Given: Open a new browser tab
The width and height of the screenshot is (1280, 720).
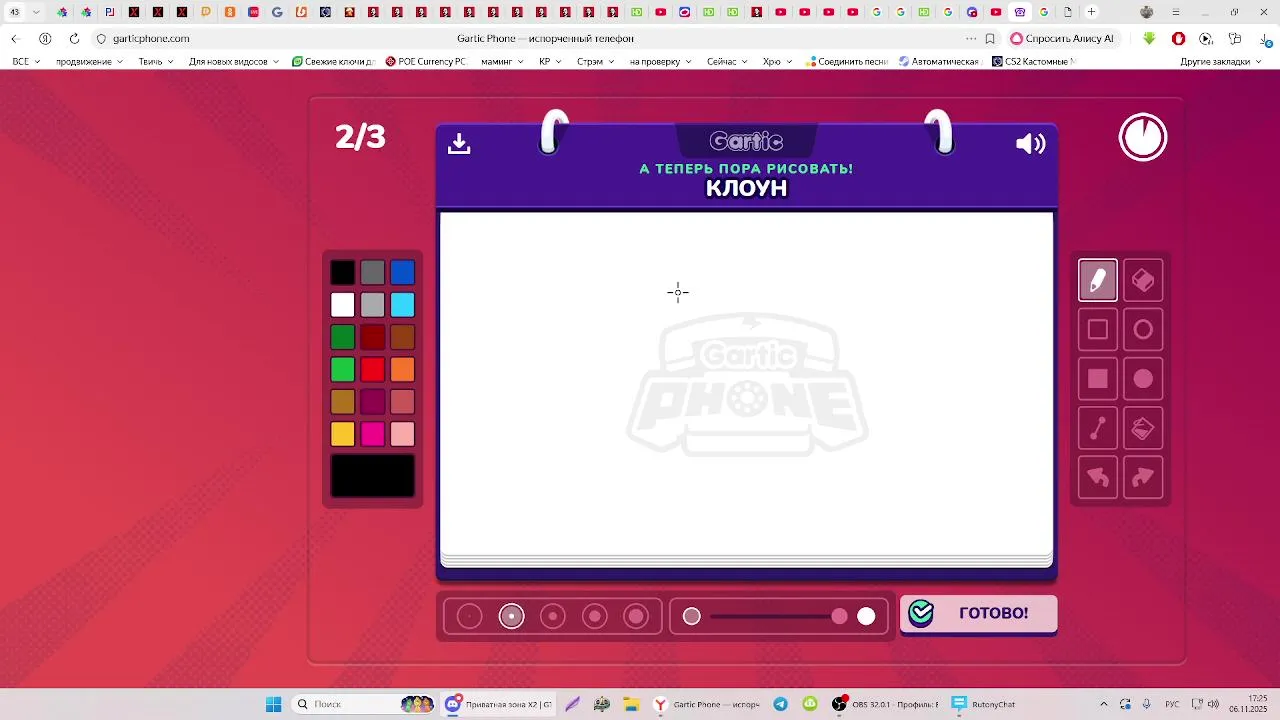Looking at the screenshot, I should pos(1092,12).
